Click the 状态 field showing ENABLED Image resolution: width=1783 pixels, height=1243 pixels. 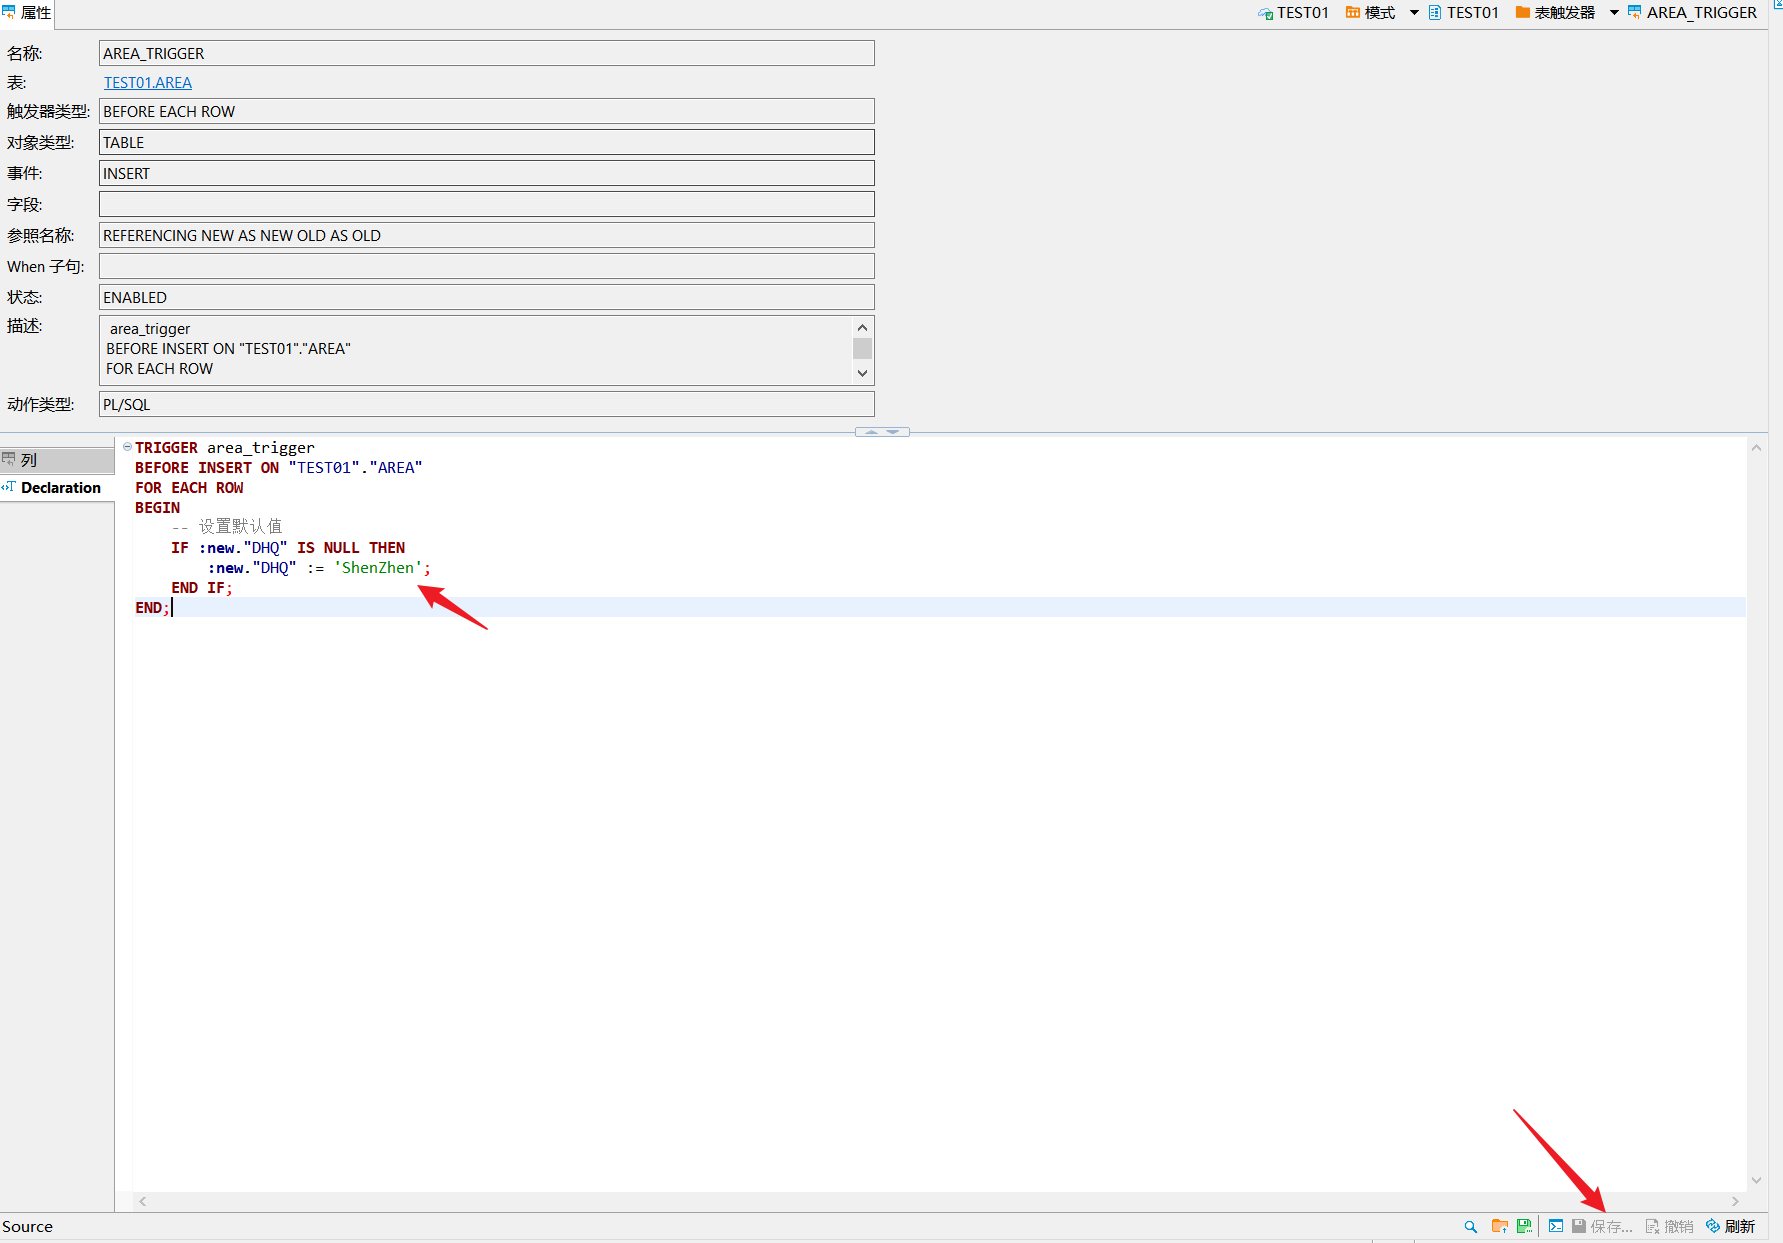click(x=487, y=297)
